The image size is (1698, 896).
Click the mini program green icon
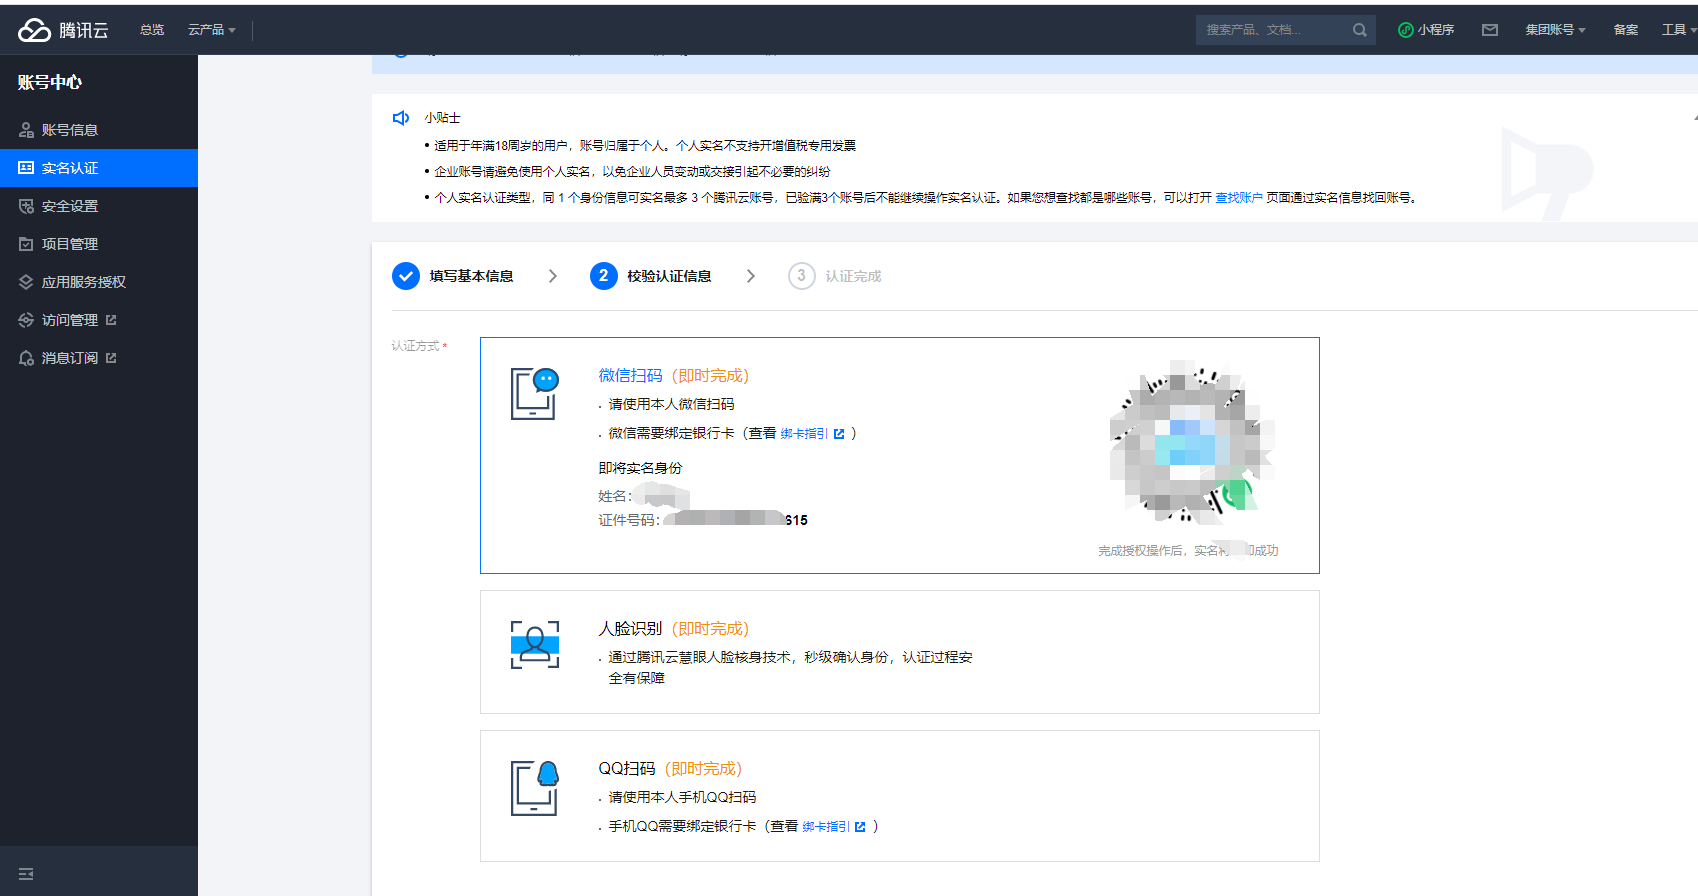(x=1405, y=30)
